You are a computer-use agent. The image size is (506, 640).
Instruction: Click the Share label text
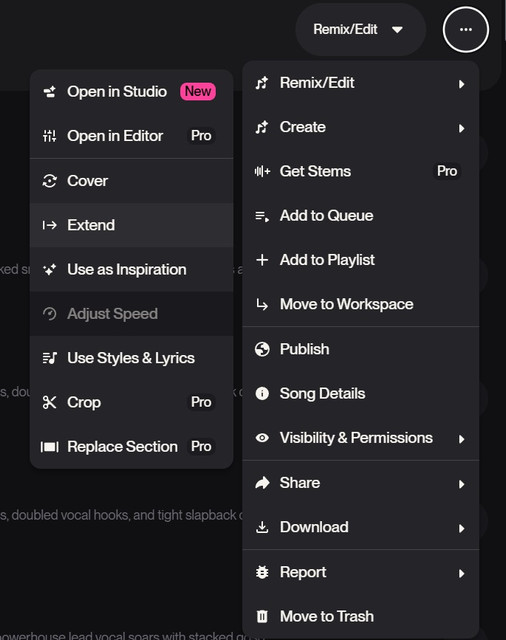coord(300,483)
